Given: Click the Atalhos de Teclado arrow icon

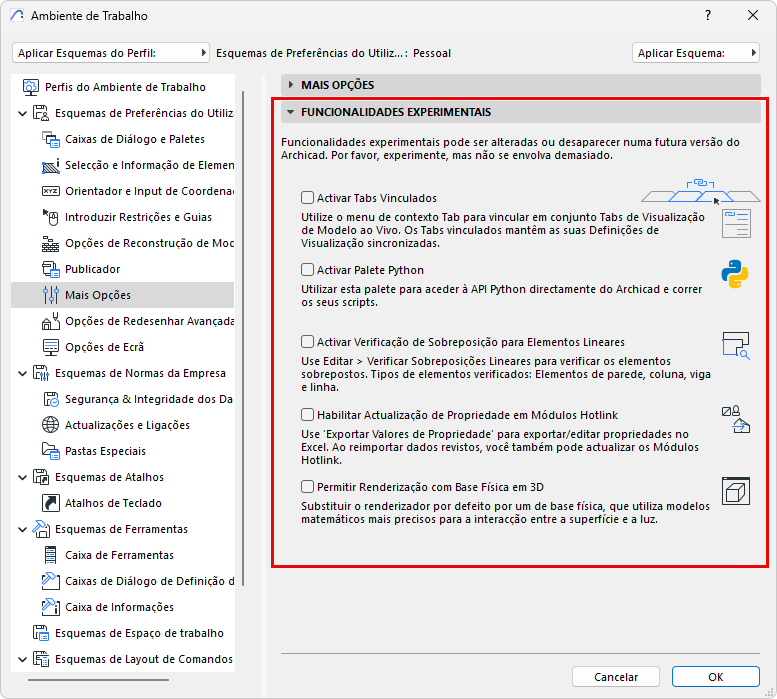Looking at the screenshot, I should pyautogui.click(x=51, y=503).
